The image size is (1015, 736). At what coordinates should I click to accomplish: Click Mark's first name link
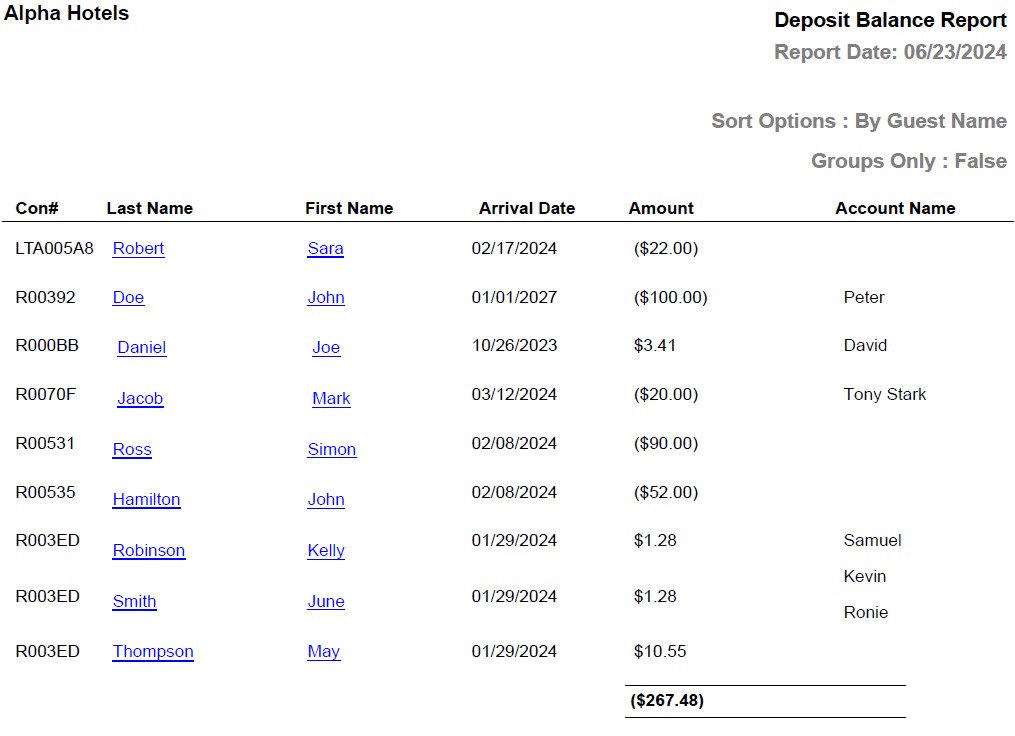331,398
